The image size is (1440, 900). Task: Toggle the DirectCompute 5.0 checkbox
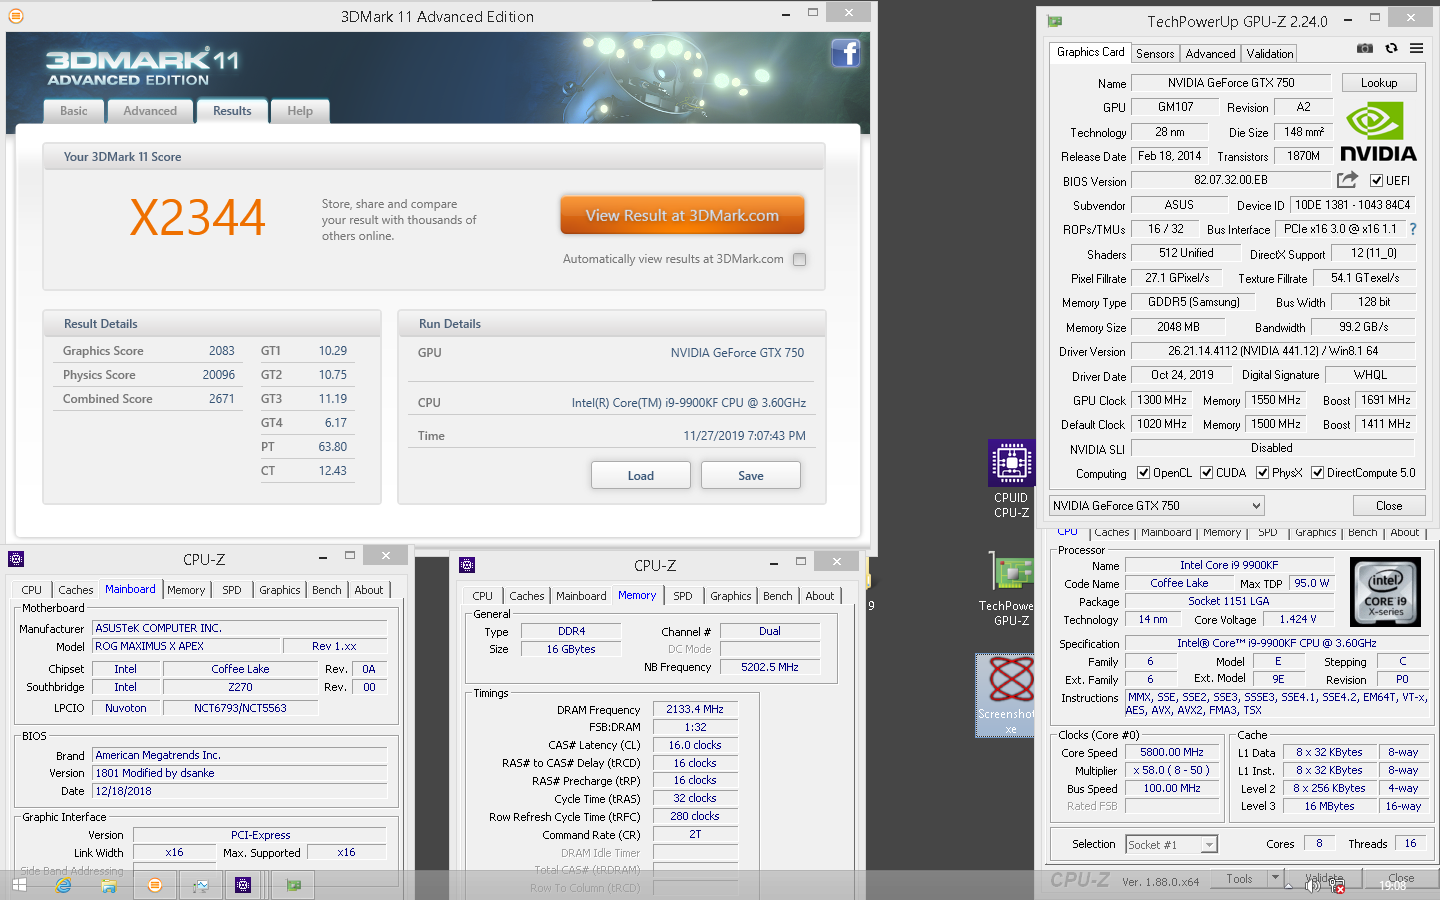pos(1317,473)
